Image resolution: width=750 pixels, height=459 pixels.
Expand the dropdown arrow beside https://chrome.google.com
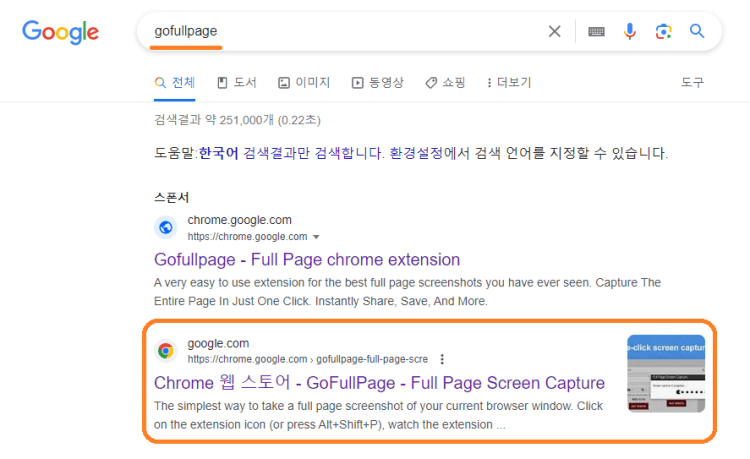[x=316, y=237]
